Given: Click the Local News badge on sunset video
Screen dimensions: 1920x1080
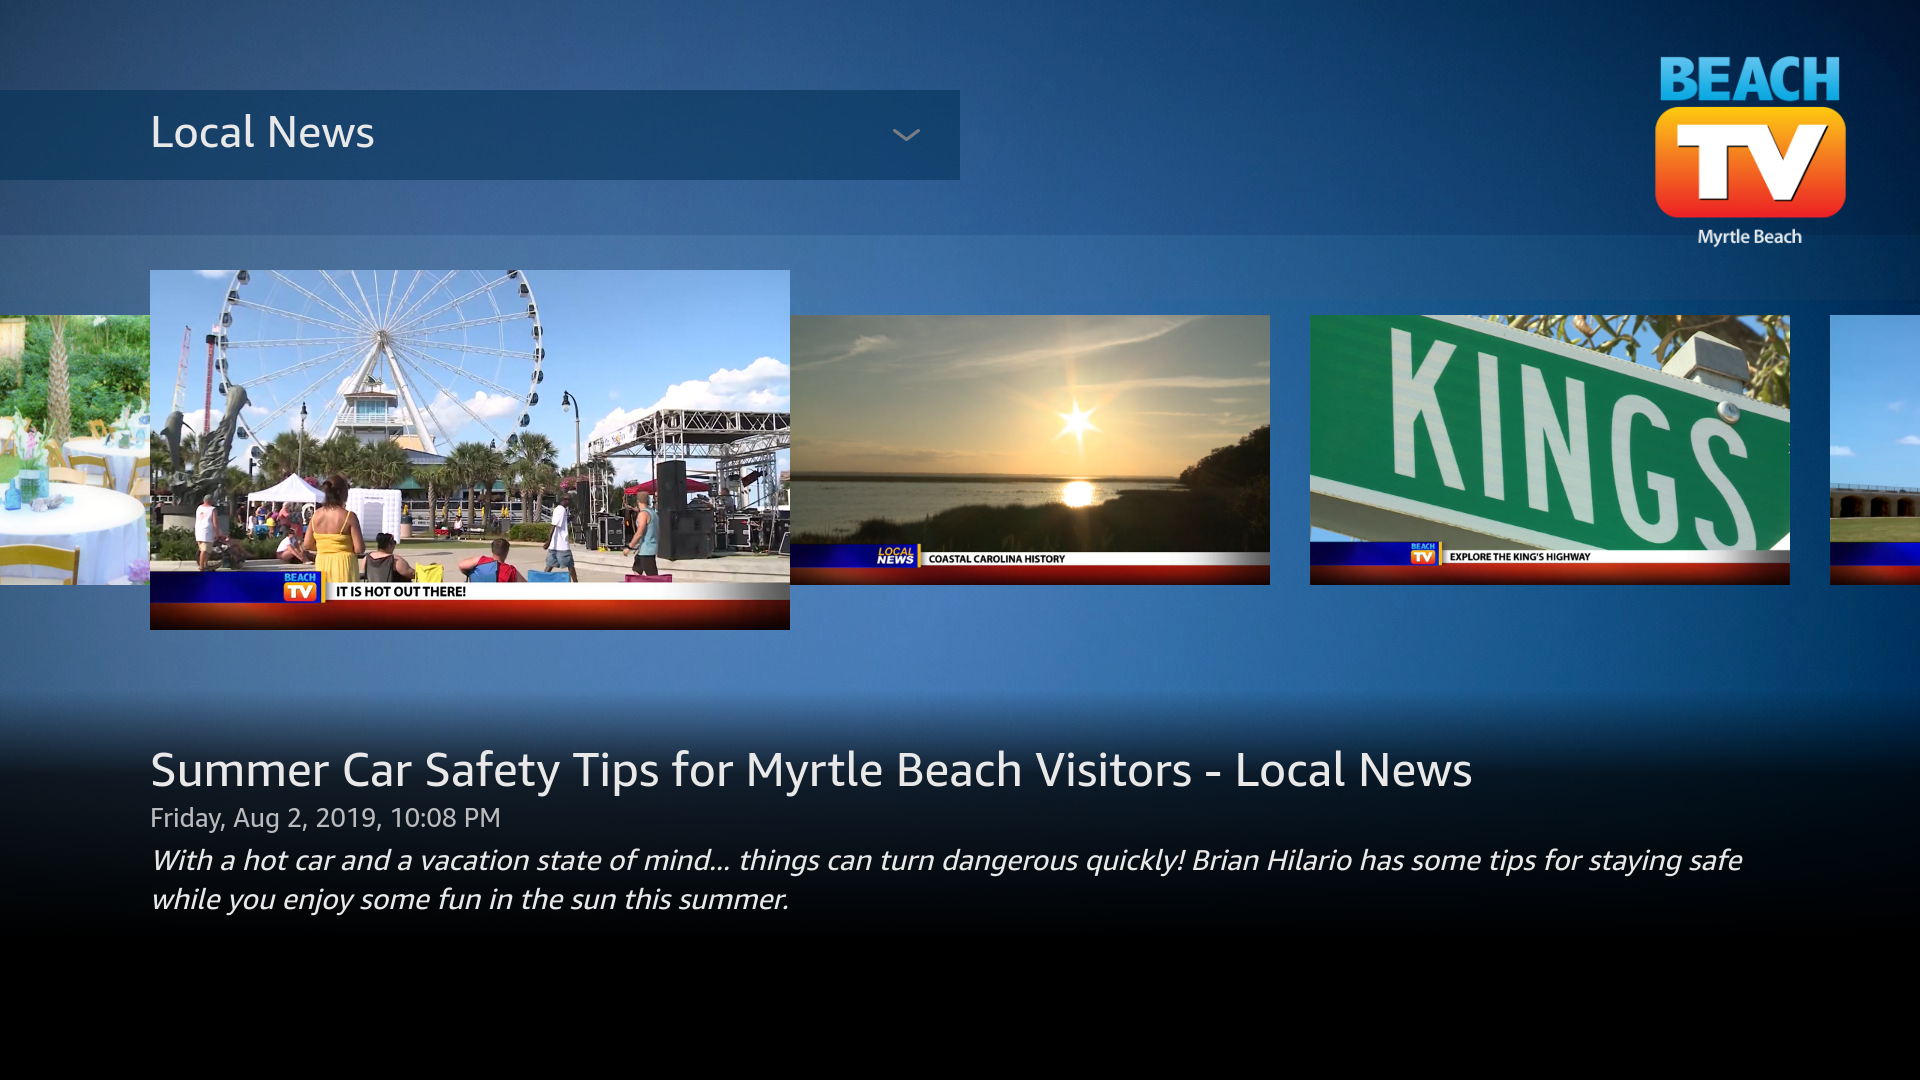Looking at the screenshot, I should [895, 556].
